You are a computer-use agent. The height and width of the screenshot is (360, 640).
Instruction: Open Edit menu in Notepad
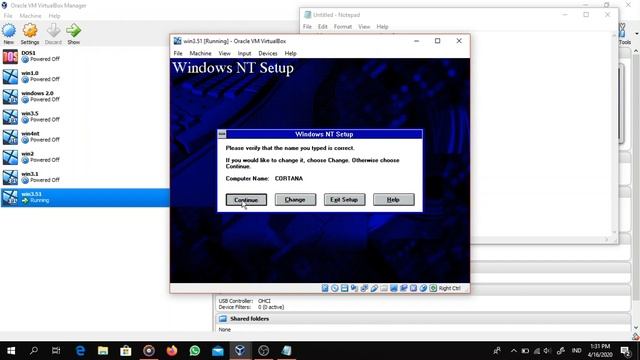click(323, 27)
